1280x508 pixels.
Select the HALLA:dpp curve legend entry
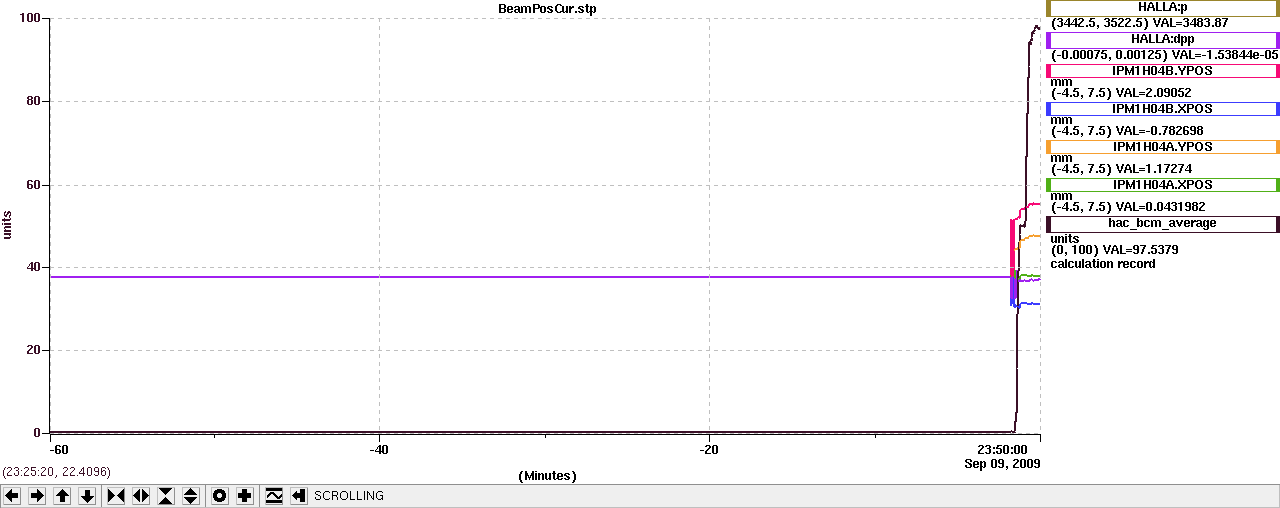(x=1162, y=40)
